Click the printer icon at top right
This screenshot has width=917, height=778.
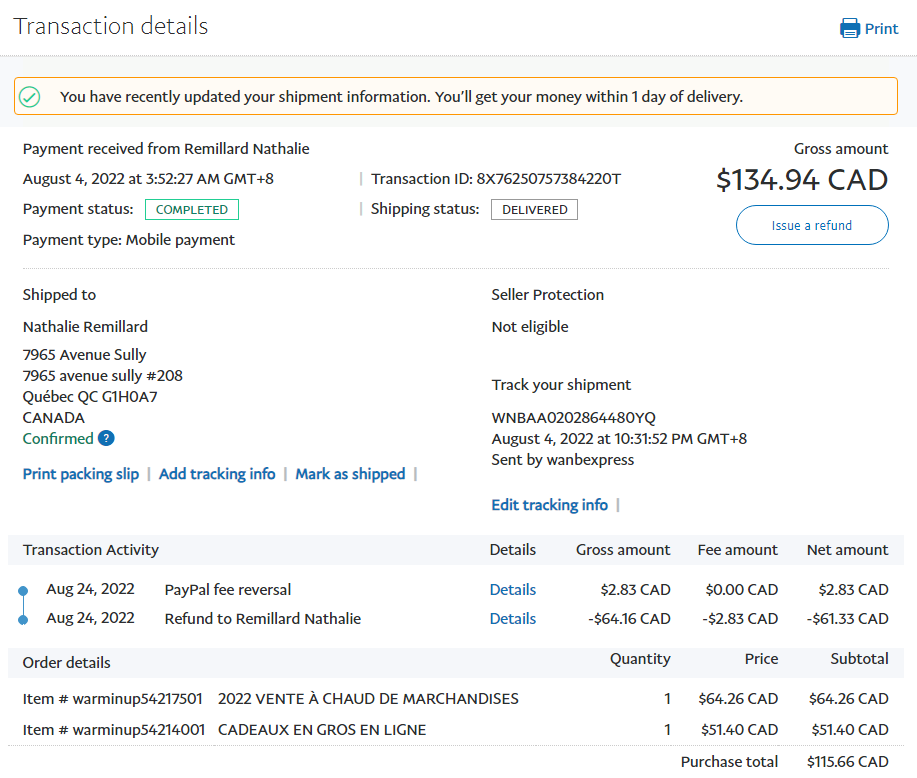[850, 28]
